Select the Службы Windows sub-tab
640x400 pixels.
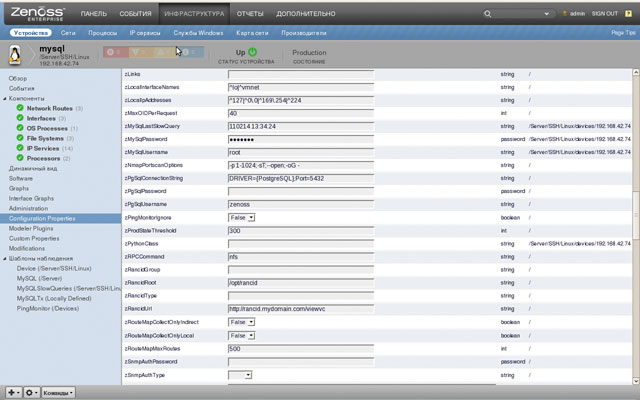click(x=198, y=33)
